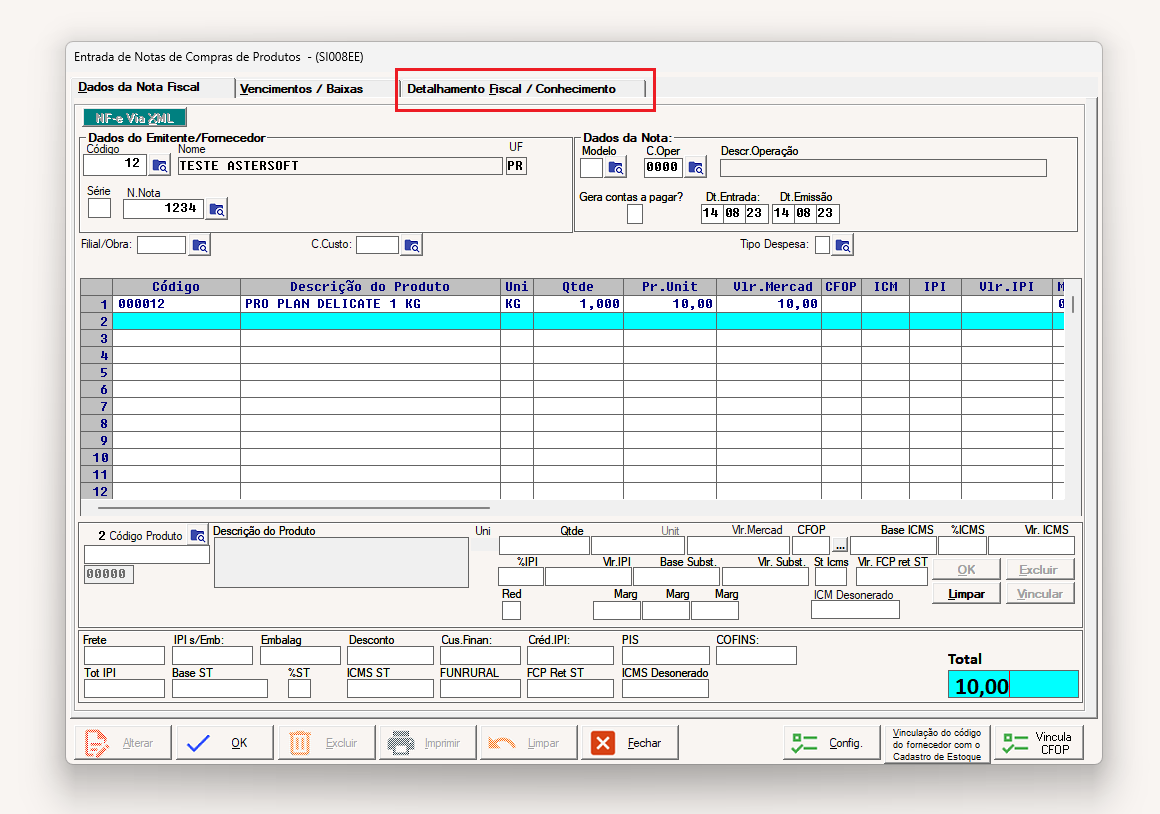Screen dimensions: 1160x814
Task: Click the UF field showing PR
Action: (x=516, y=166)
